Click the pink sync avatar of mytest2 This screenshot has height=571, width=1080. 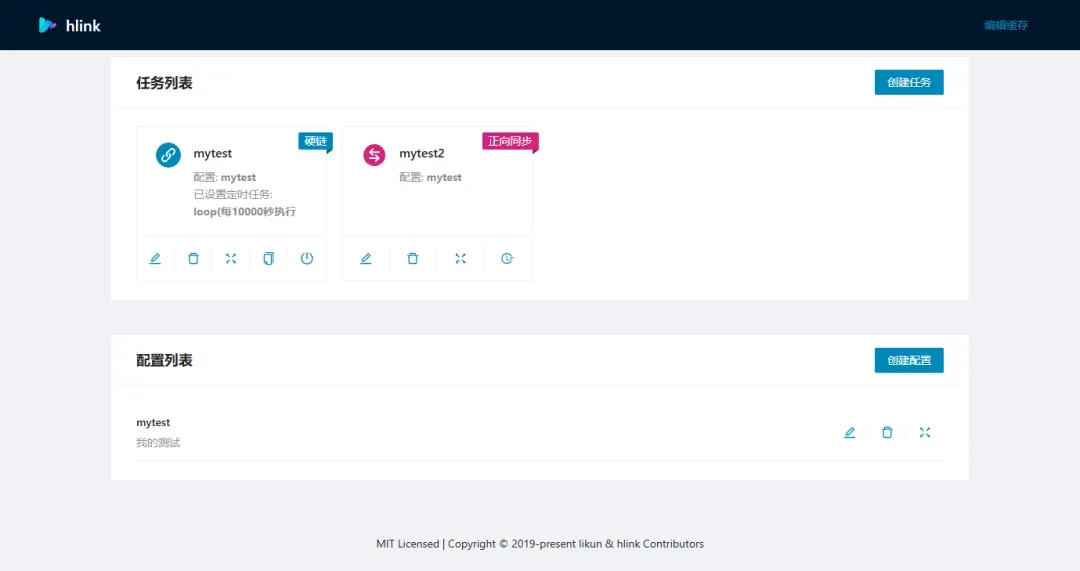[x=374, y=154]
